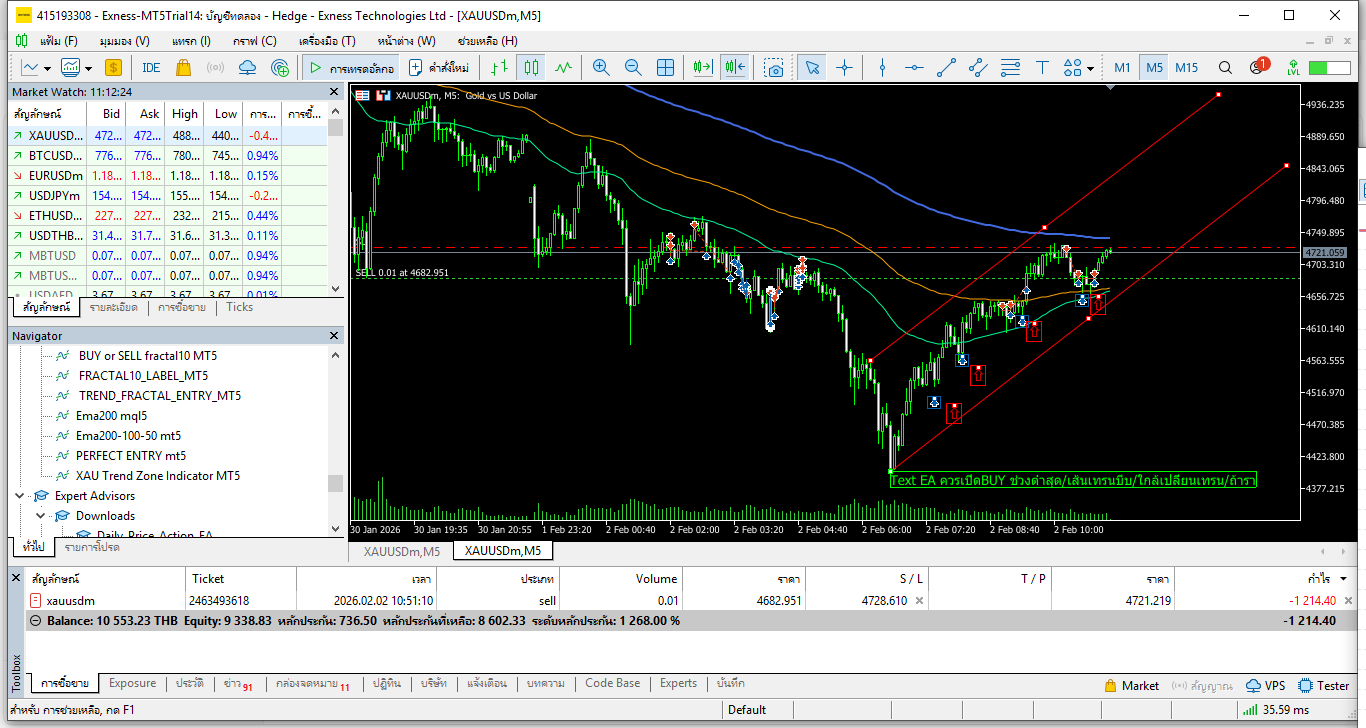1366x728 pixels.
Task: Remove the stop loss with S/L x button
Action: tap(920, 601)
